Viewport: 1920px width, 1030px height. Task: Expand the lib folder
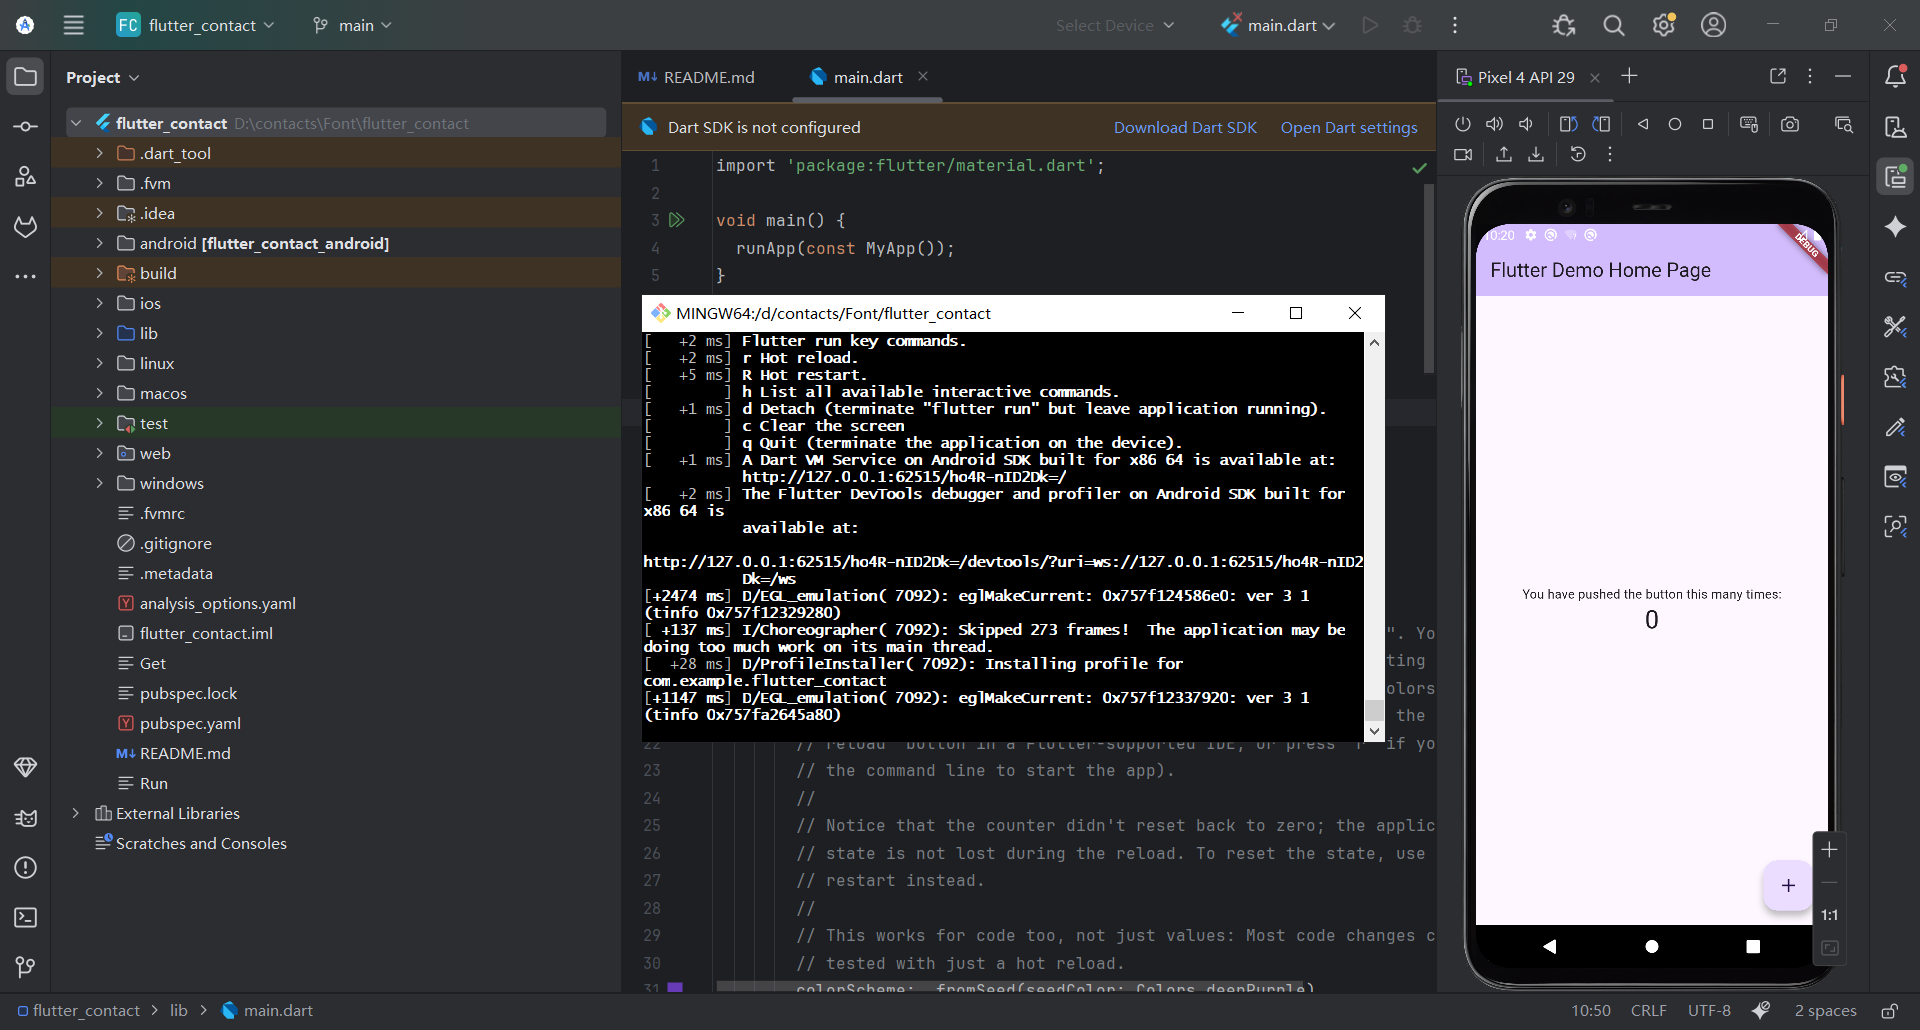point(99,333)
